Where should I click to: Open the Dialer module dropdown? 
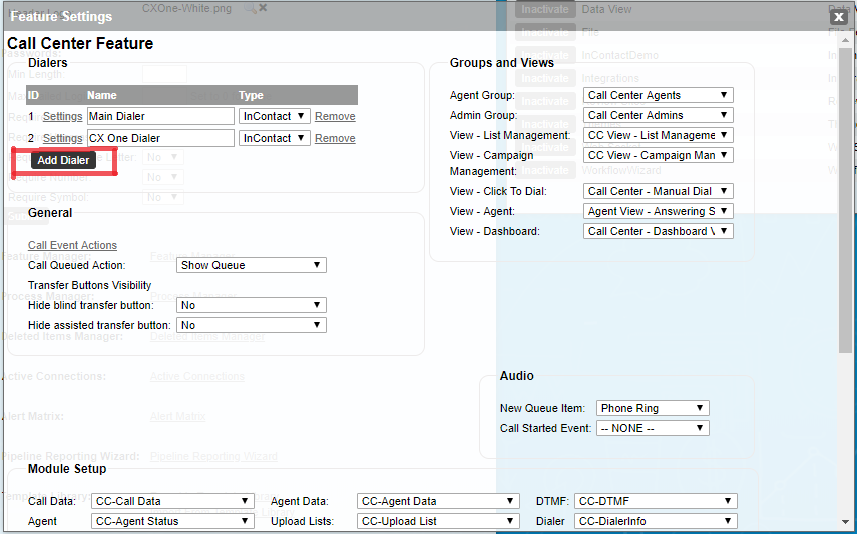click(655, 521)
